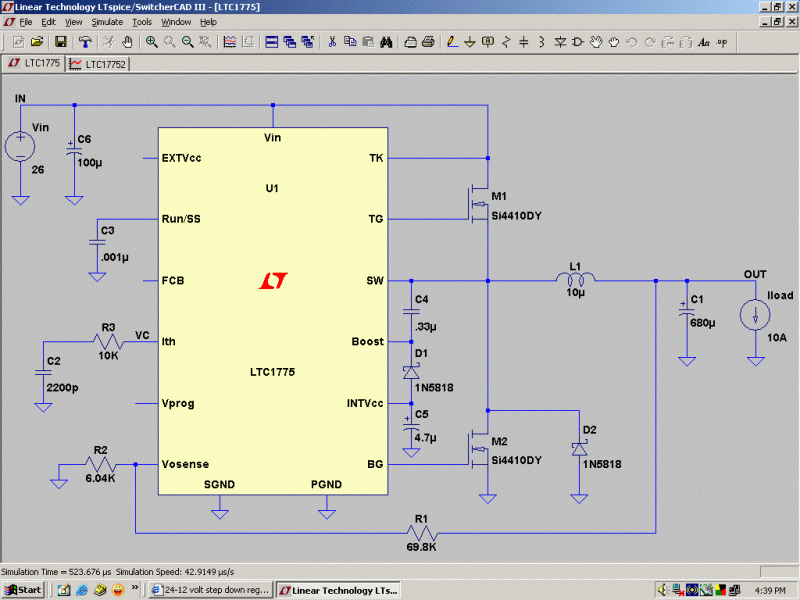800x600 pixels.
Task: Switch to the LTC17752 waveform tab
Action: 98,64
